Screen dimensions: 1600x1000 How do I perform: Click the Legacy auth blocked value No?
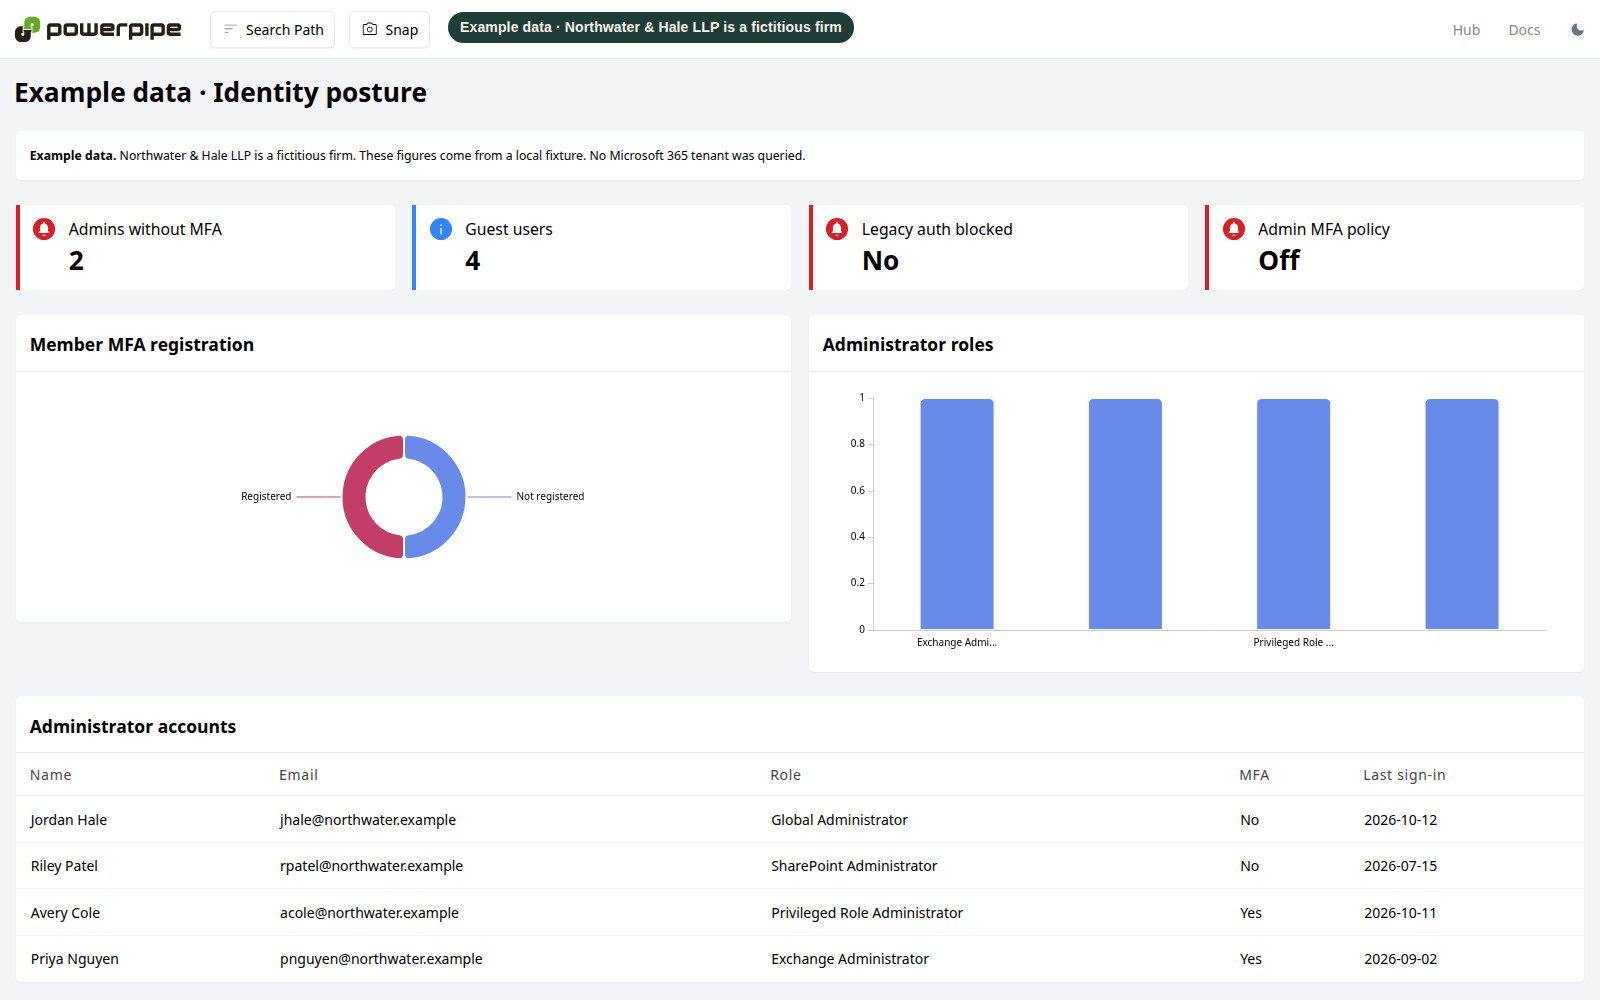(881, 261)
